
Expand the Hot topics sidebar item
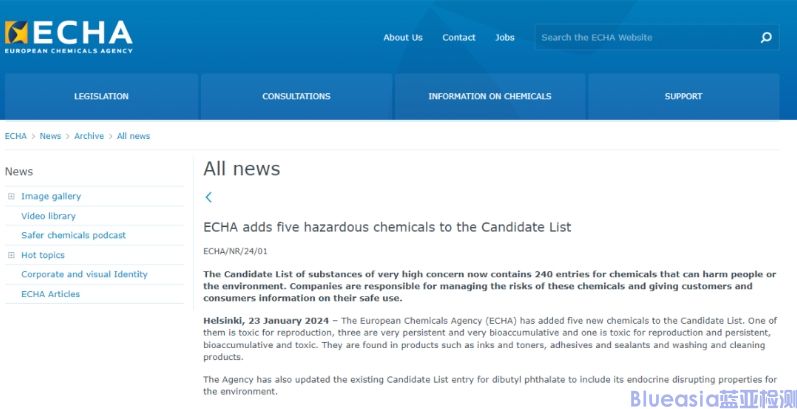(x=11, y=255)
